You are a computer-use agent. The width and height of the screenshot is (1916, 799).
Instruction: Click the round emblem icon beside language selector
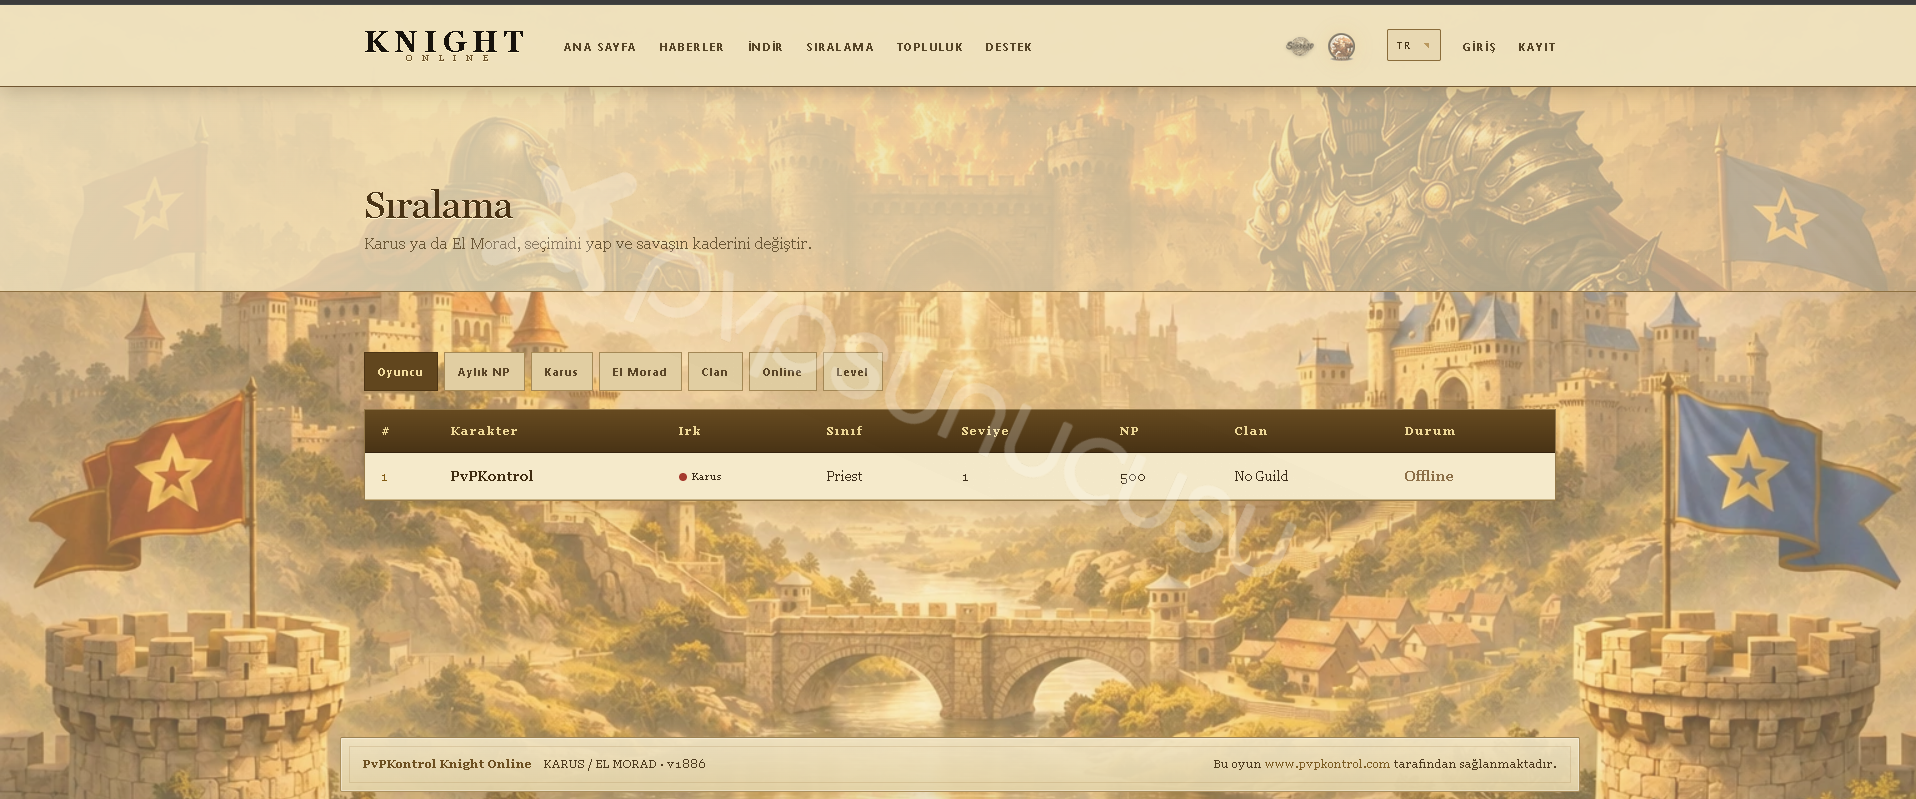tap(1341, 46)
